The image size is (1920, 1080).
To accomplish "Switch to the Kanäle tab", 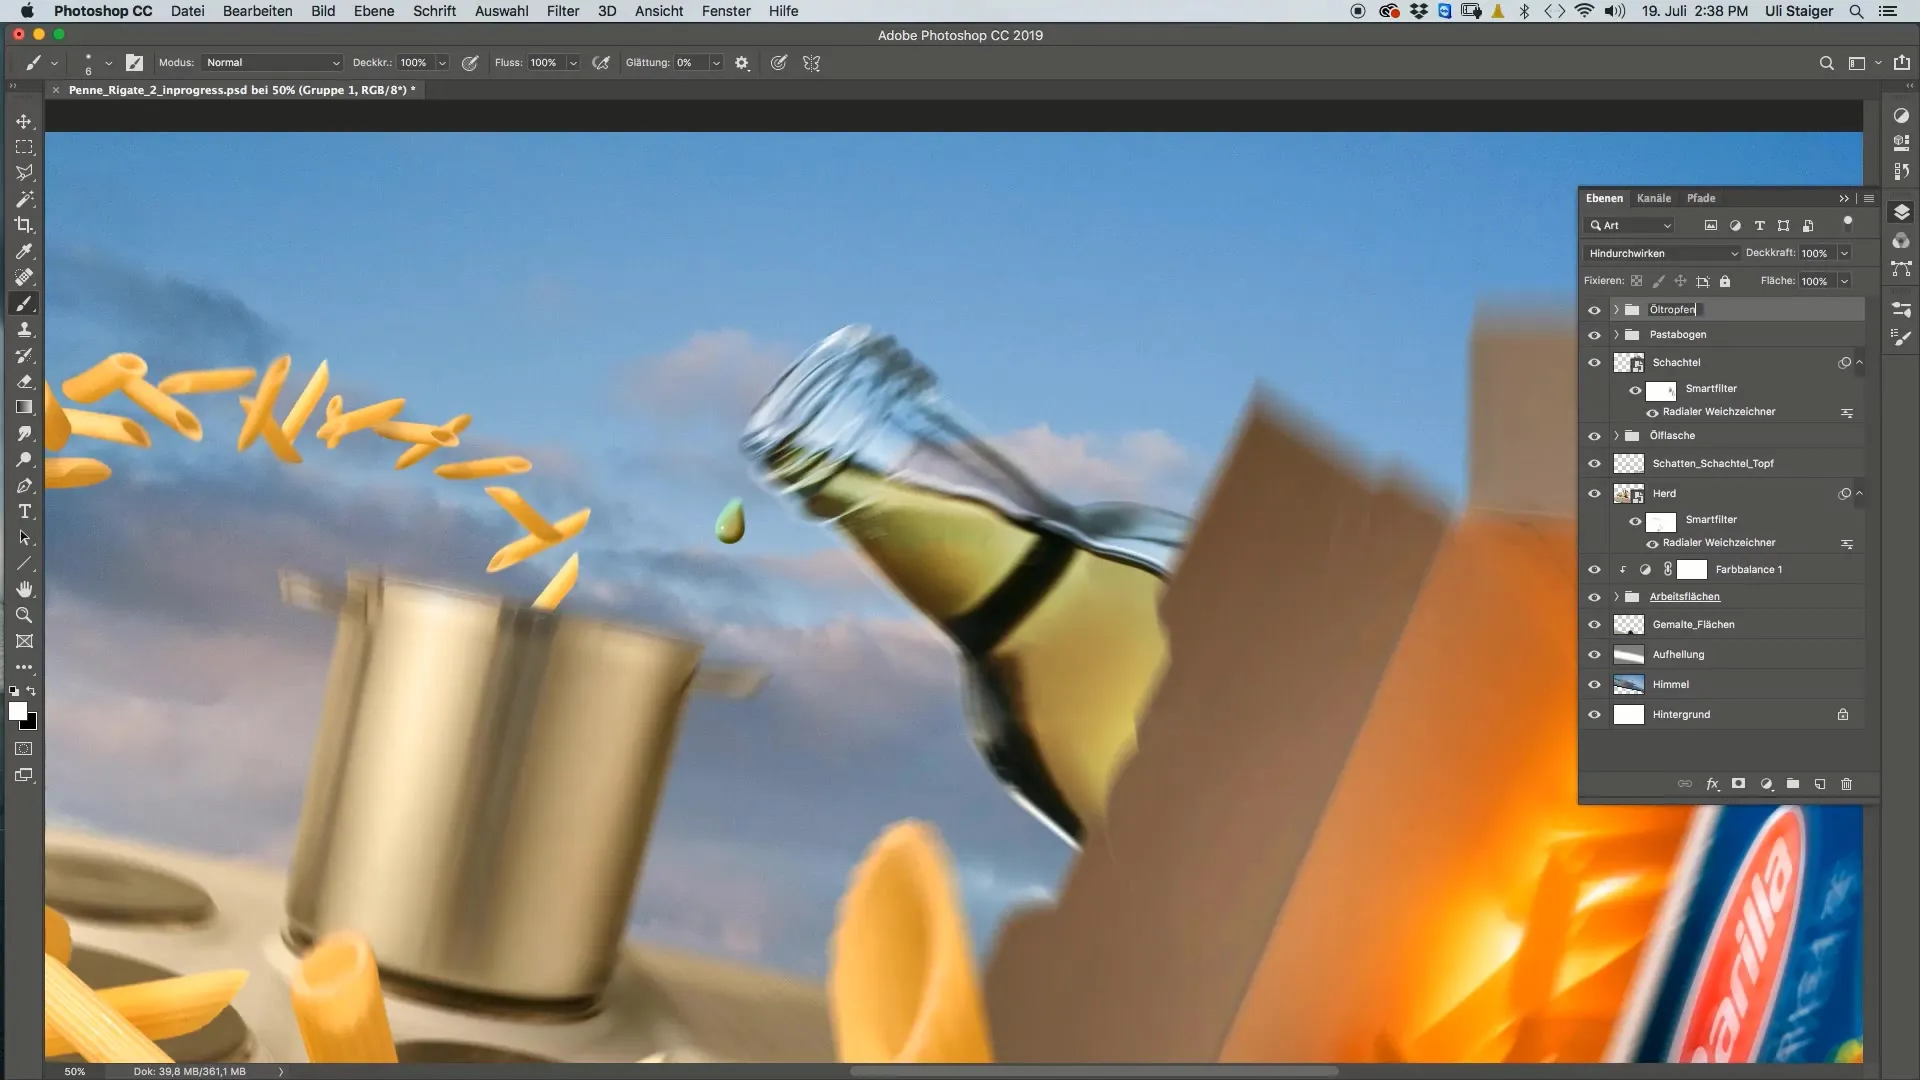I will coord(1654,198).
